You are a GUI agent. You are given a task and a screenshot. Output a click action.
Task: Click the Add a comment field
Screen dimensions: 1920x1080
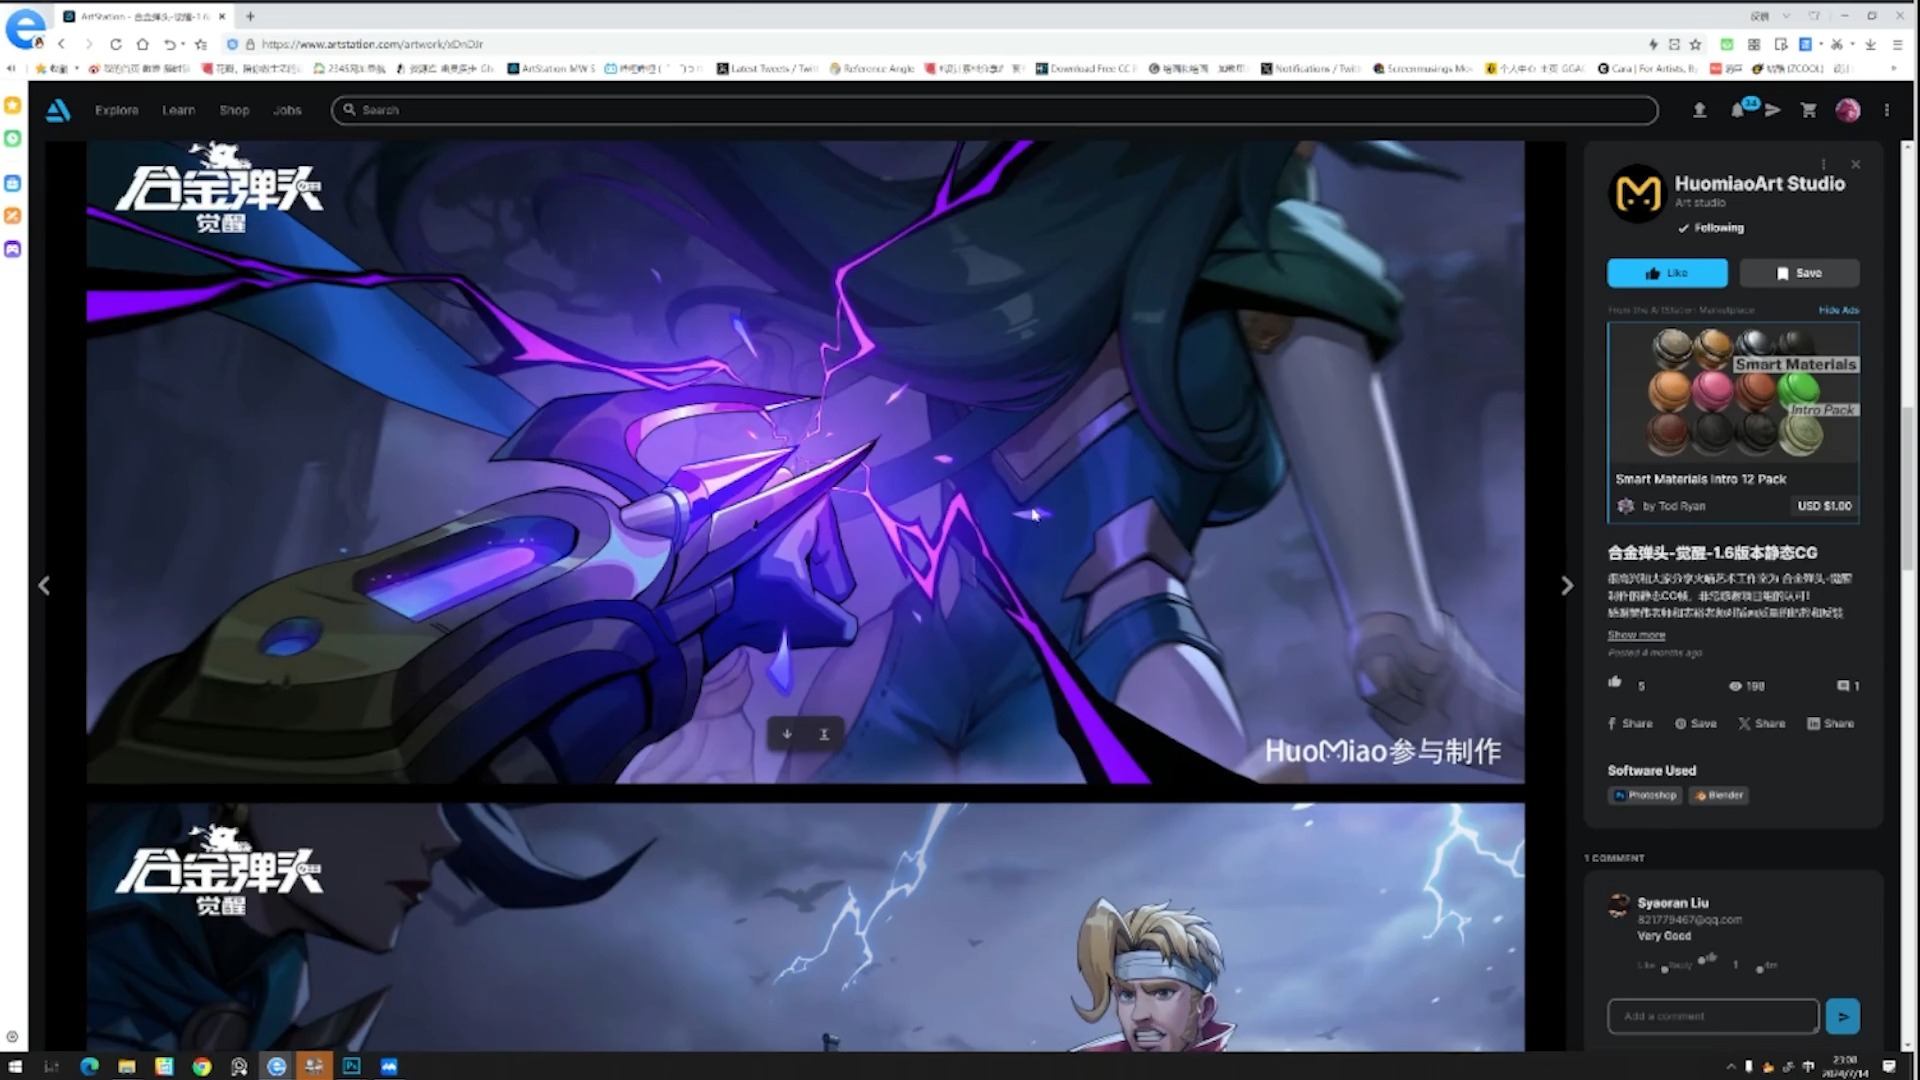pyautogui.click(x=1713, y=1016)
